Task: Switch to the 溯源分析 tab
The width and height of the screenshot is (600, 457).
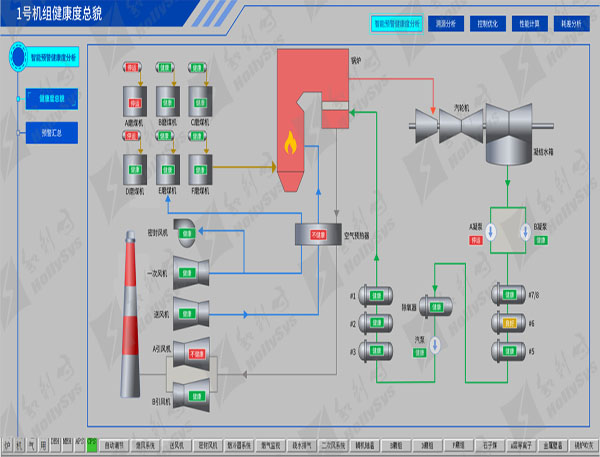Action: [446, 24]
